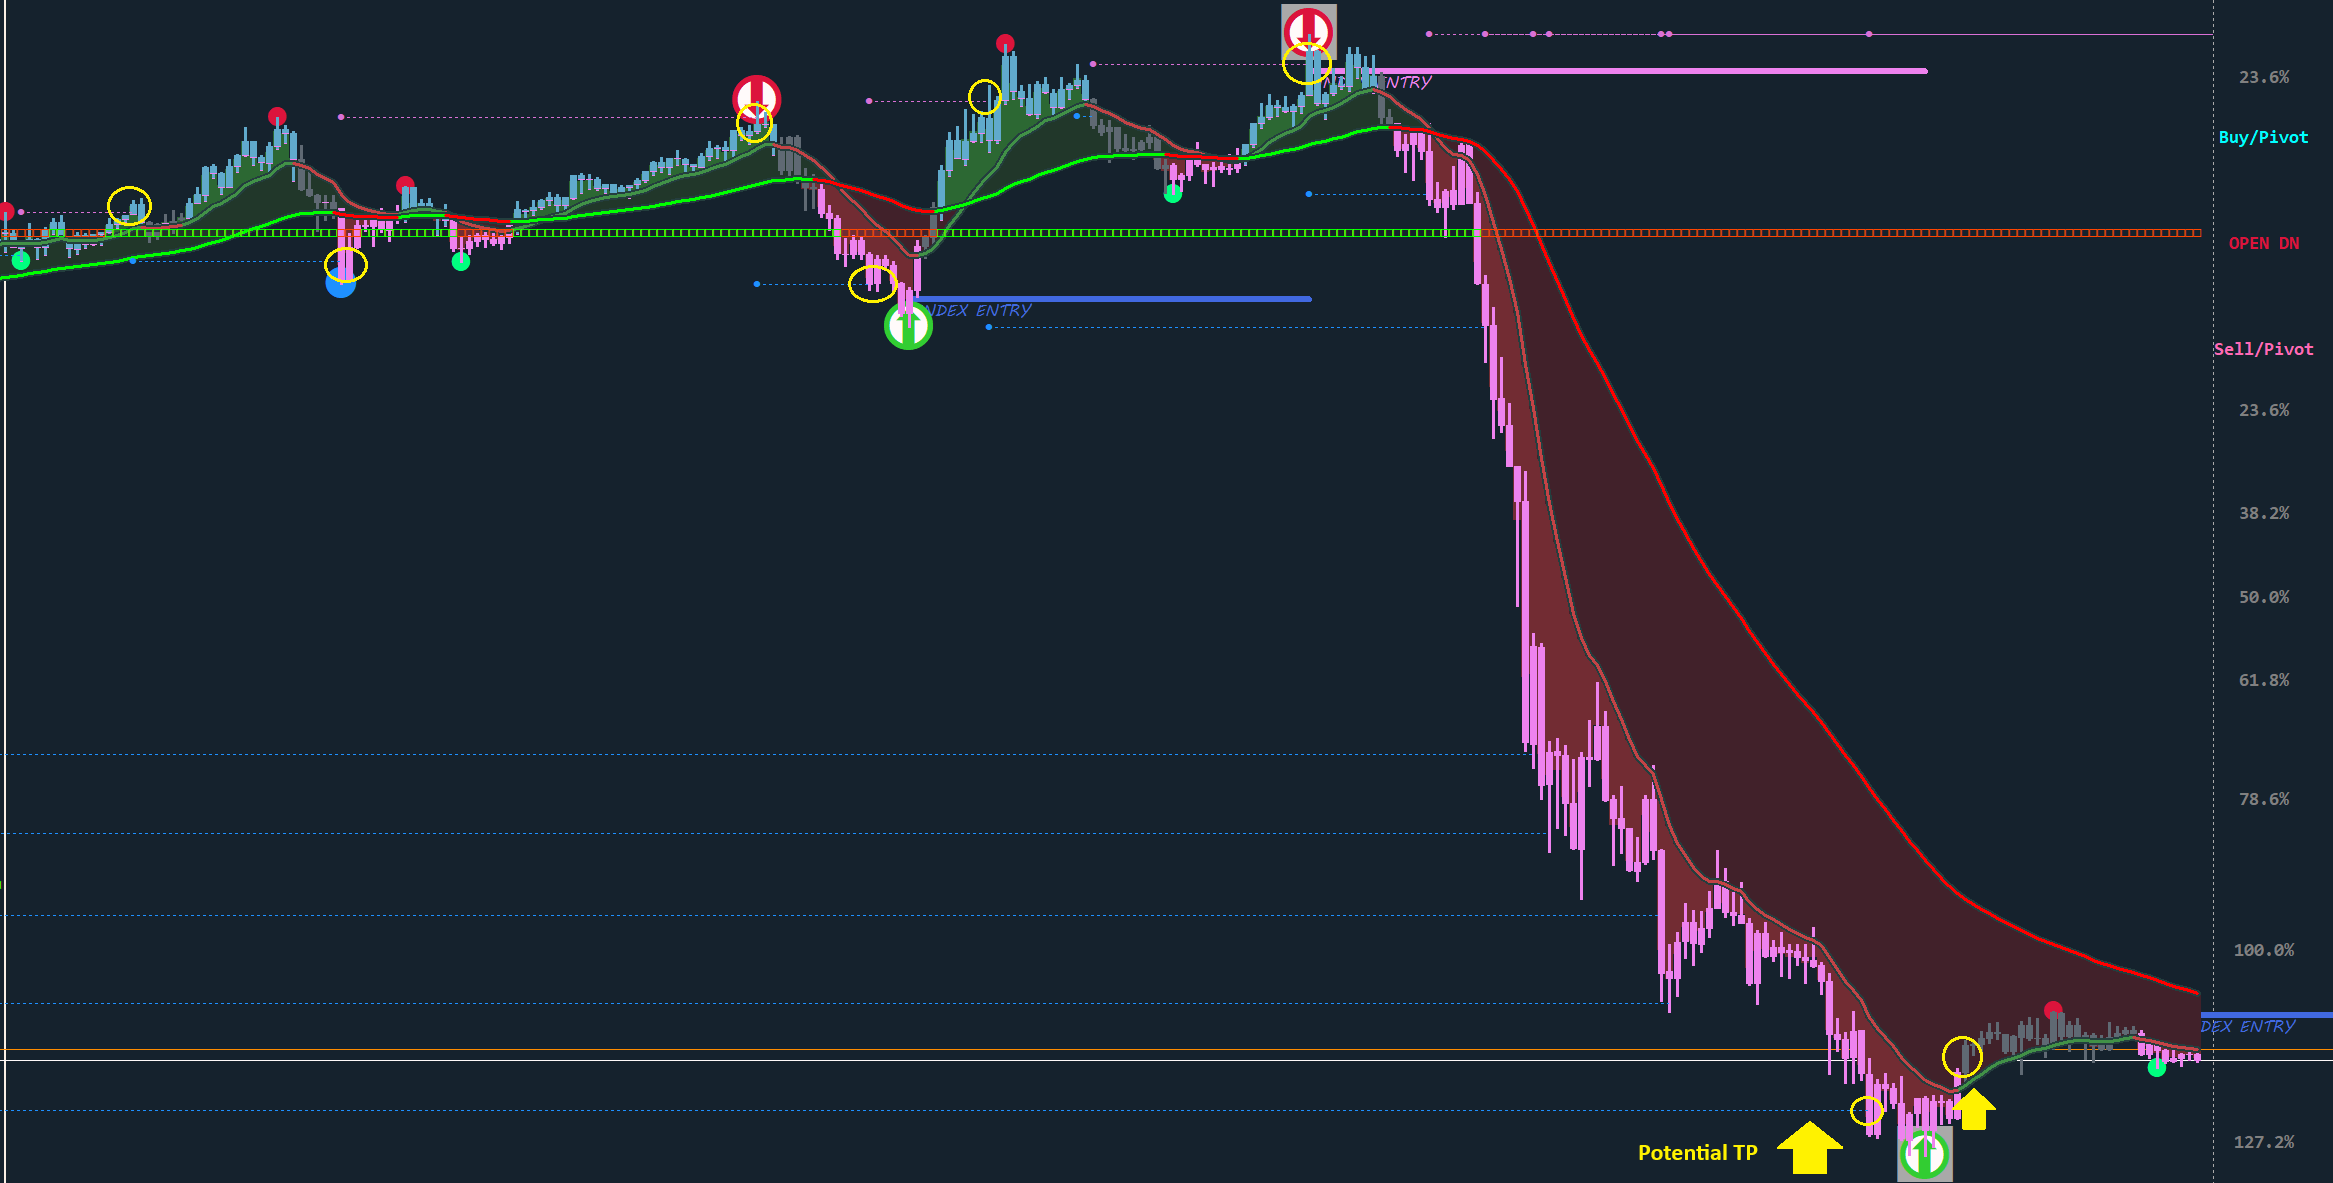This screenshot has height=1183, width=2333.
Task: Click green up-arrow signal in gray box
Action: pyautogui.click(x=1924, y=1154)
